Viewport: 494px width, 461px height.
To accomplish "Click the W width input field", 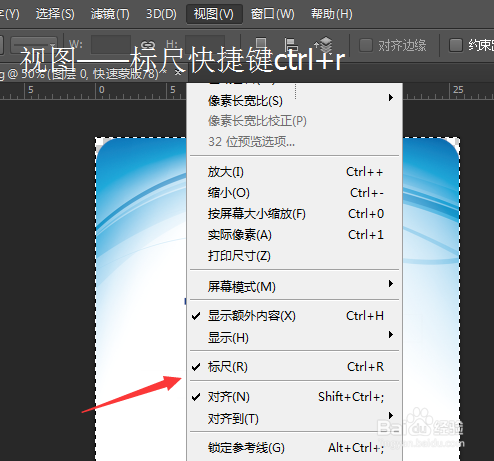I will click(111, 45).
